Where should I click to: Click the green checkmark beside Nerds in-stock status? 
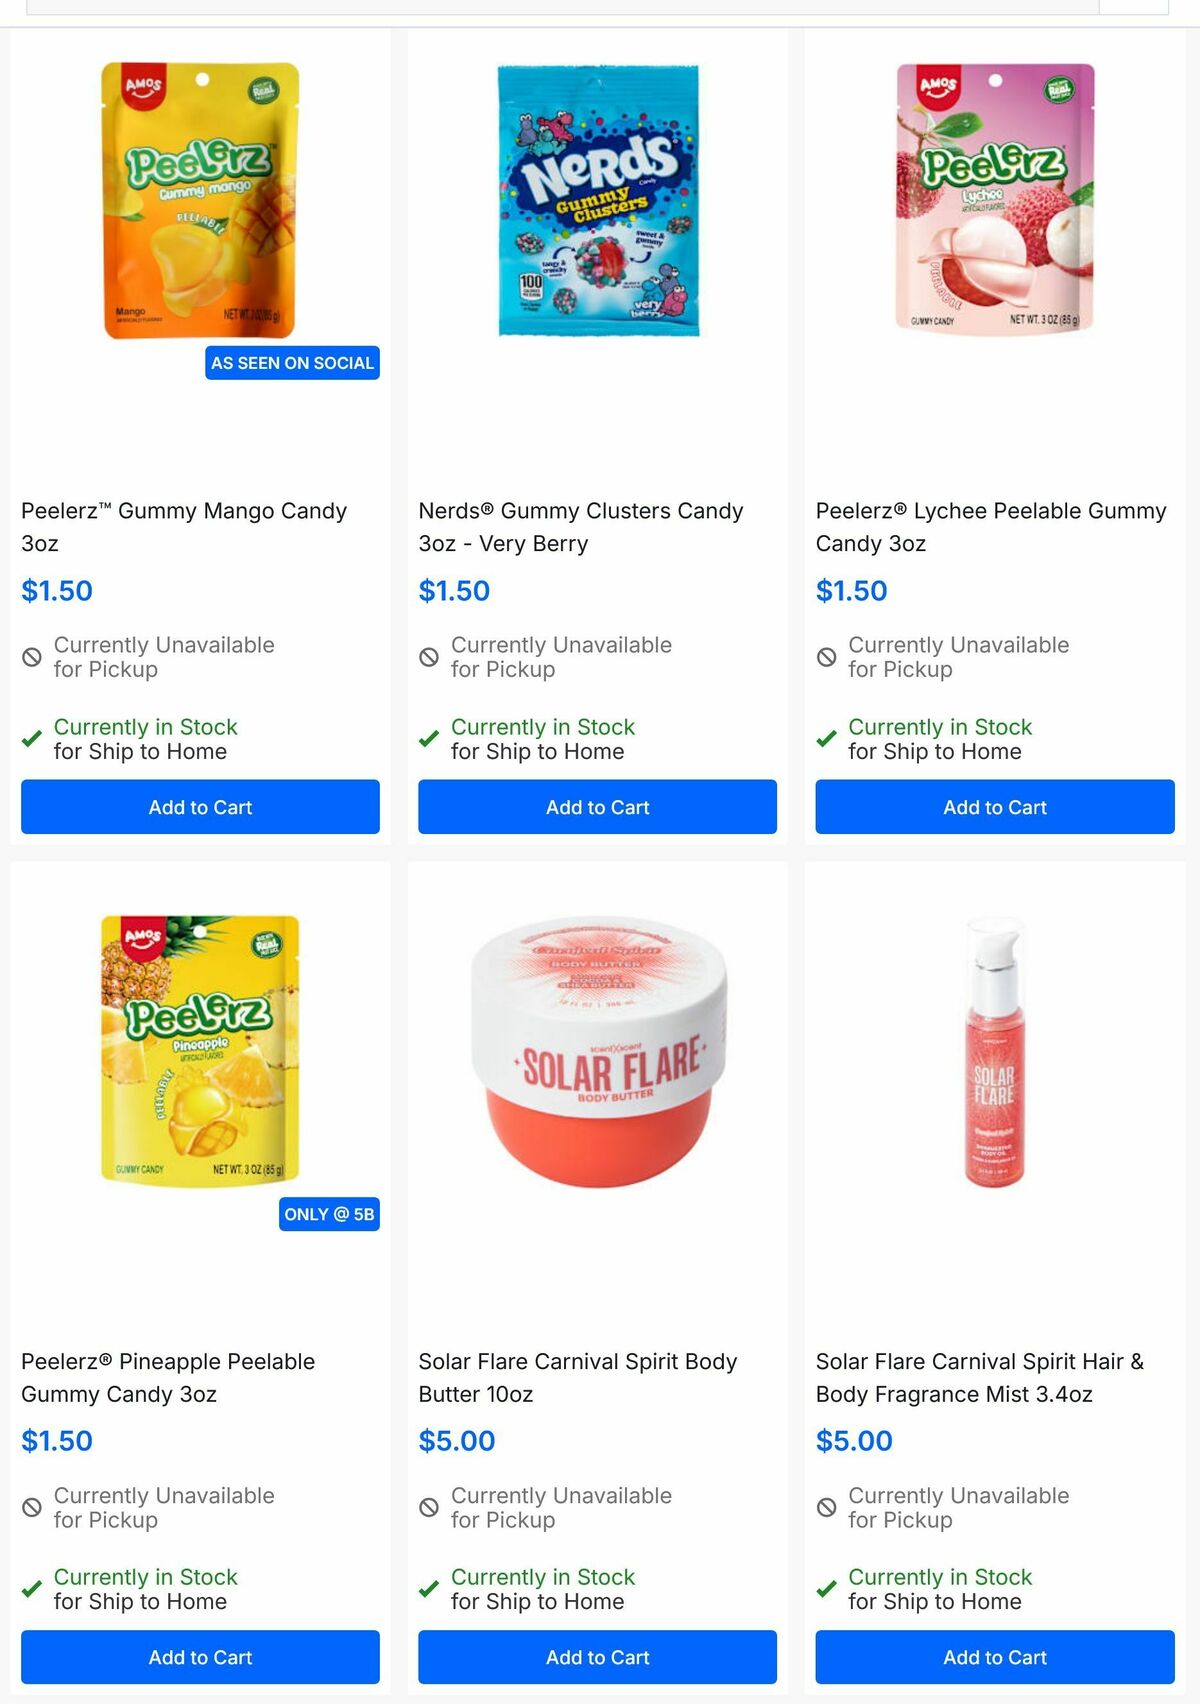tap(429, 739)
